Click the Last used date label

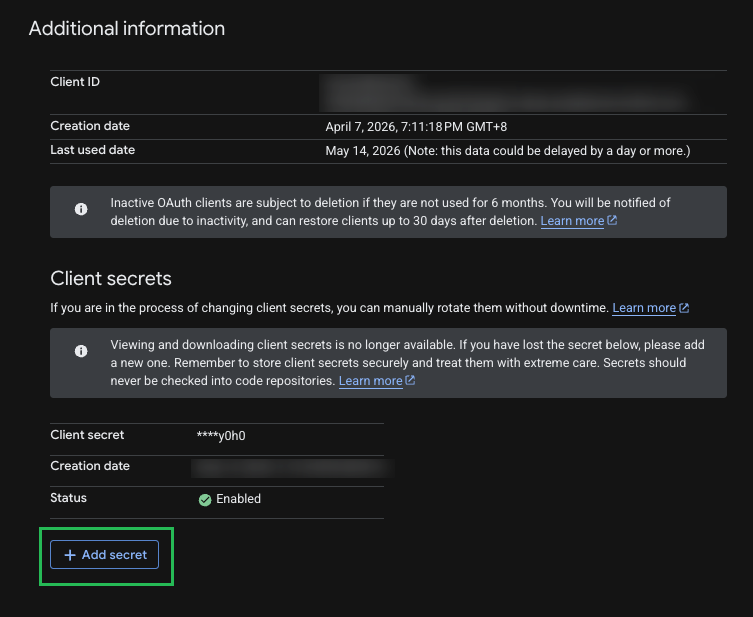click(x=93, y=150)
